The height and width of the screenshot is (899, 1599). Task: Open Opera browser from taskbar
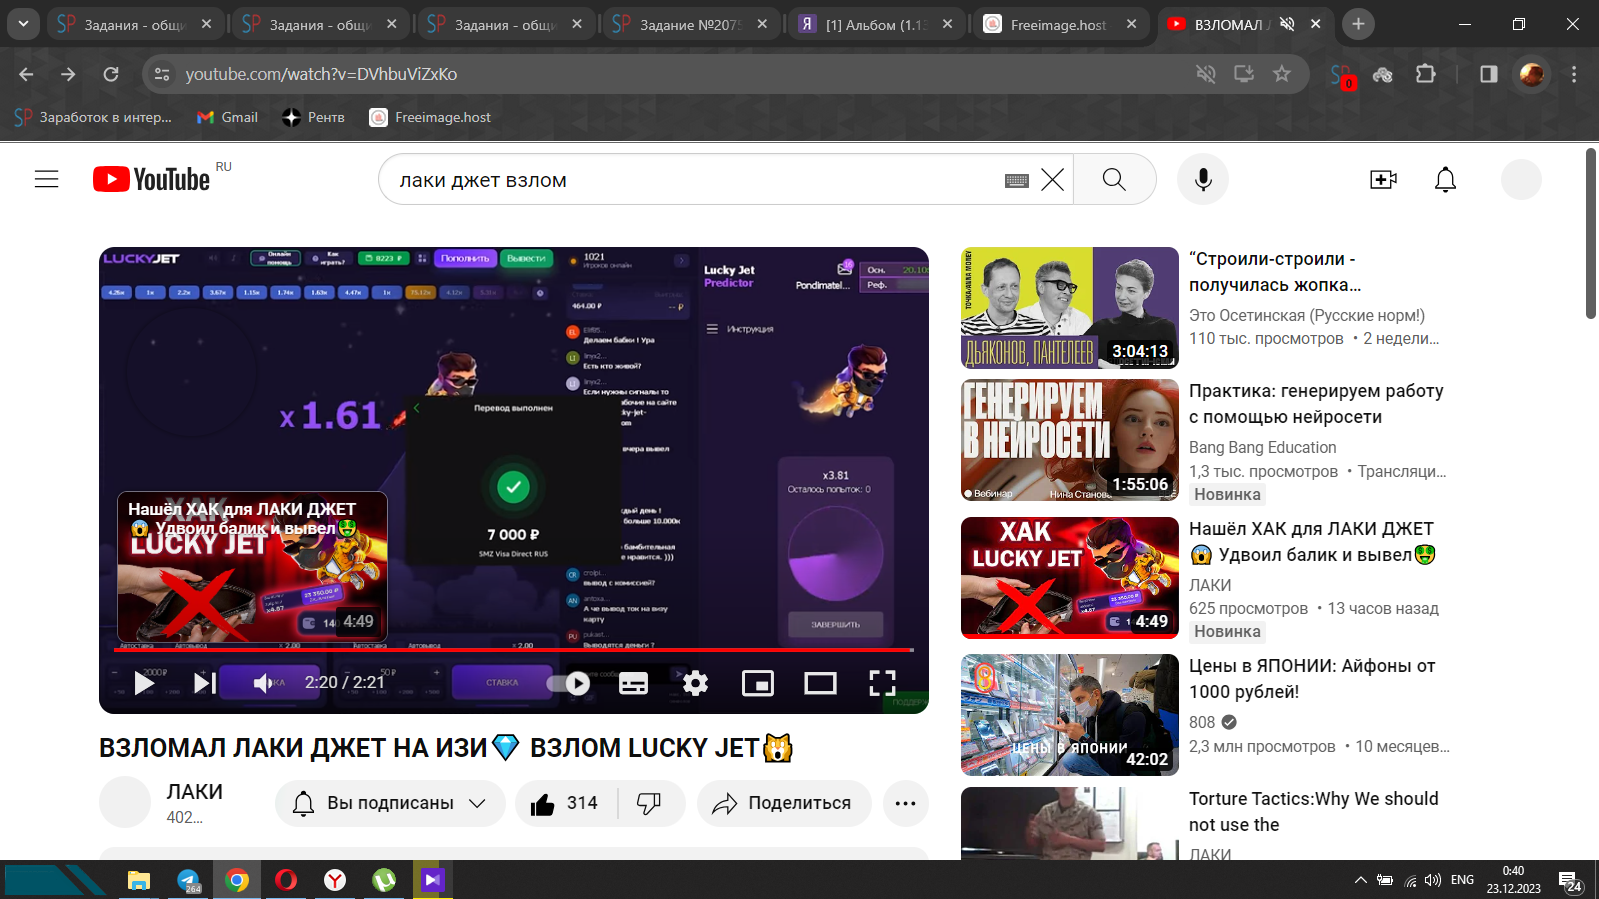tap(286, 880)
